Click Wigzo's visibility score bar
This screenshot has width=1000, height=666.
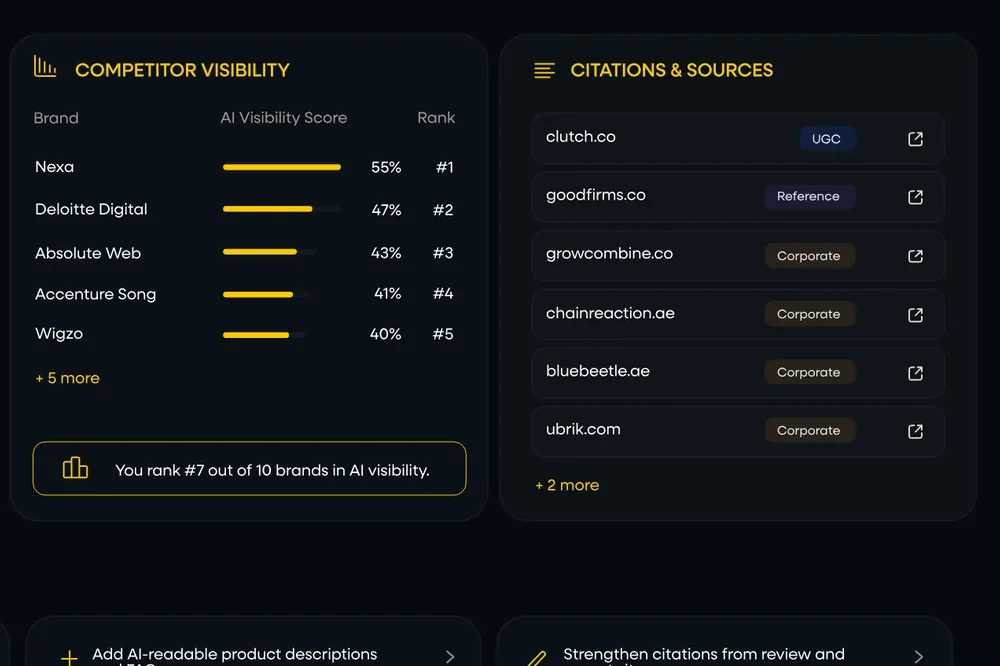(264, 334)
